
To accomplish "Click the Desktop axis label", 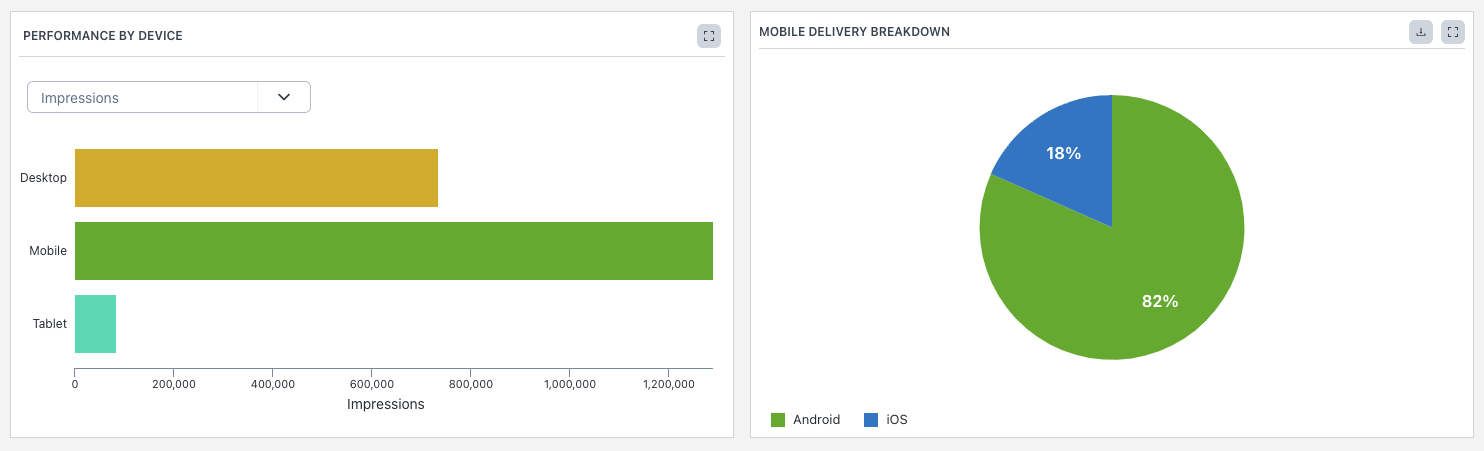I will [43, 178].
